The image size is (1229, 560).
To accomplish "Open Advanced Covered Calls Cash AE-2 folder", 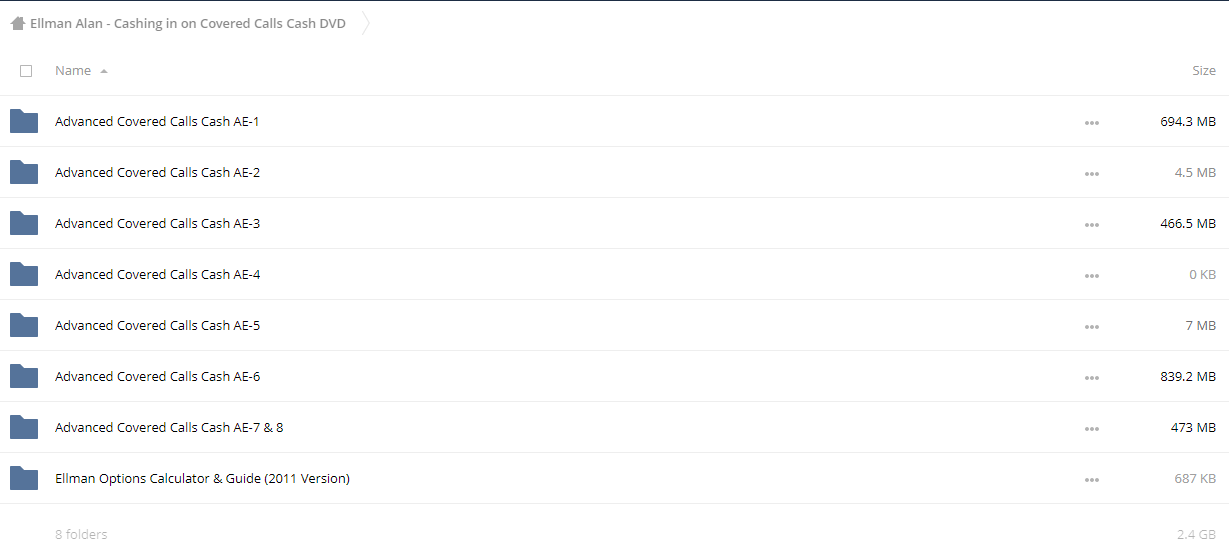I will tap(157, 172).
